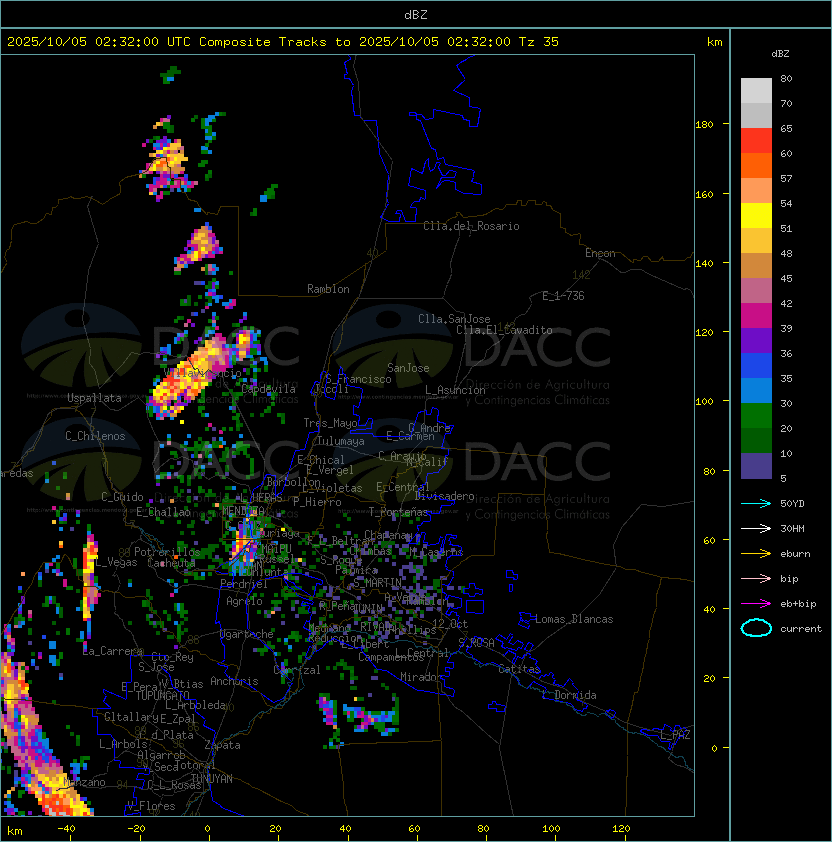
Task: Choose the dark orange 57-60 dBZ swatch
Action: [756, 165]
